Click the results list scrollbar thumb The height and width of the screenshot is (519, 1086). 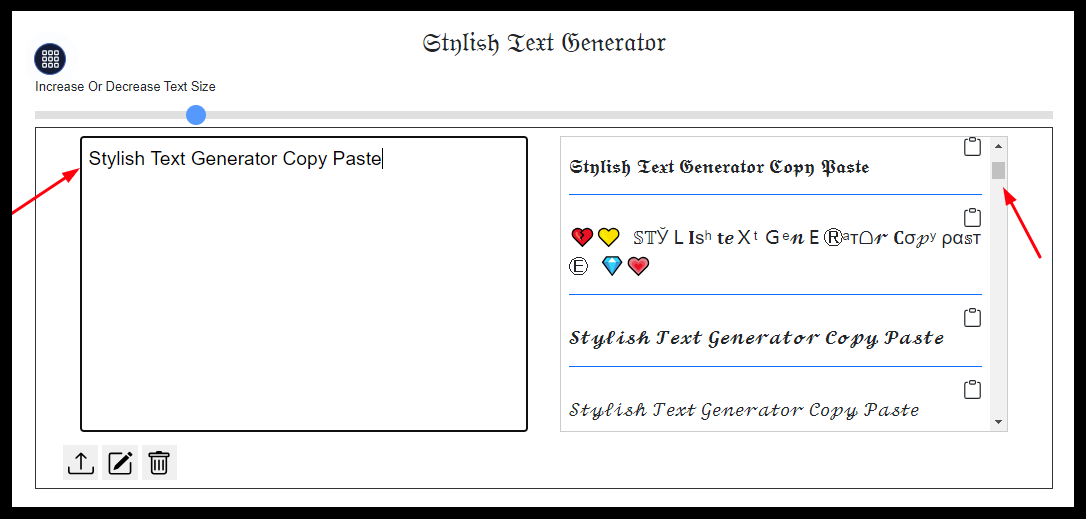pyautogui.click(x=998, y=170)
